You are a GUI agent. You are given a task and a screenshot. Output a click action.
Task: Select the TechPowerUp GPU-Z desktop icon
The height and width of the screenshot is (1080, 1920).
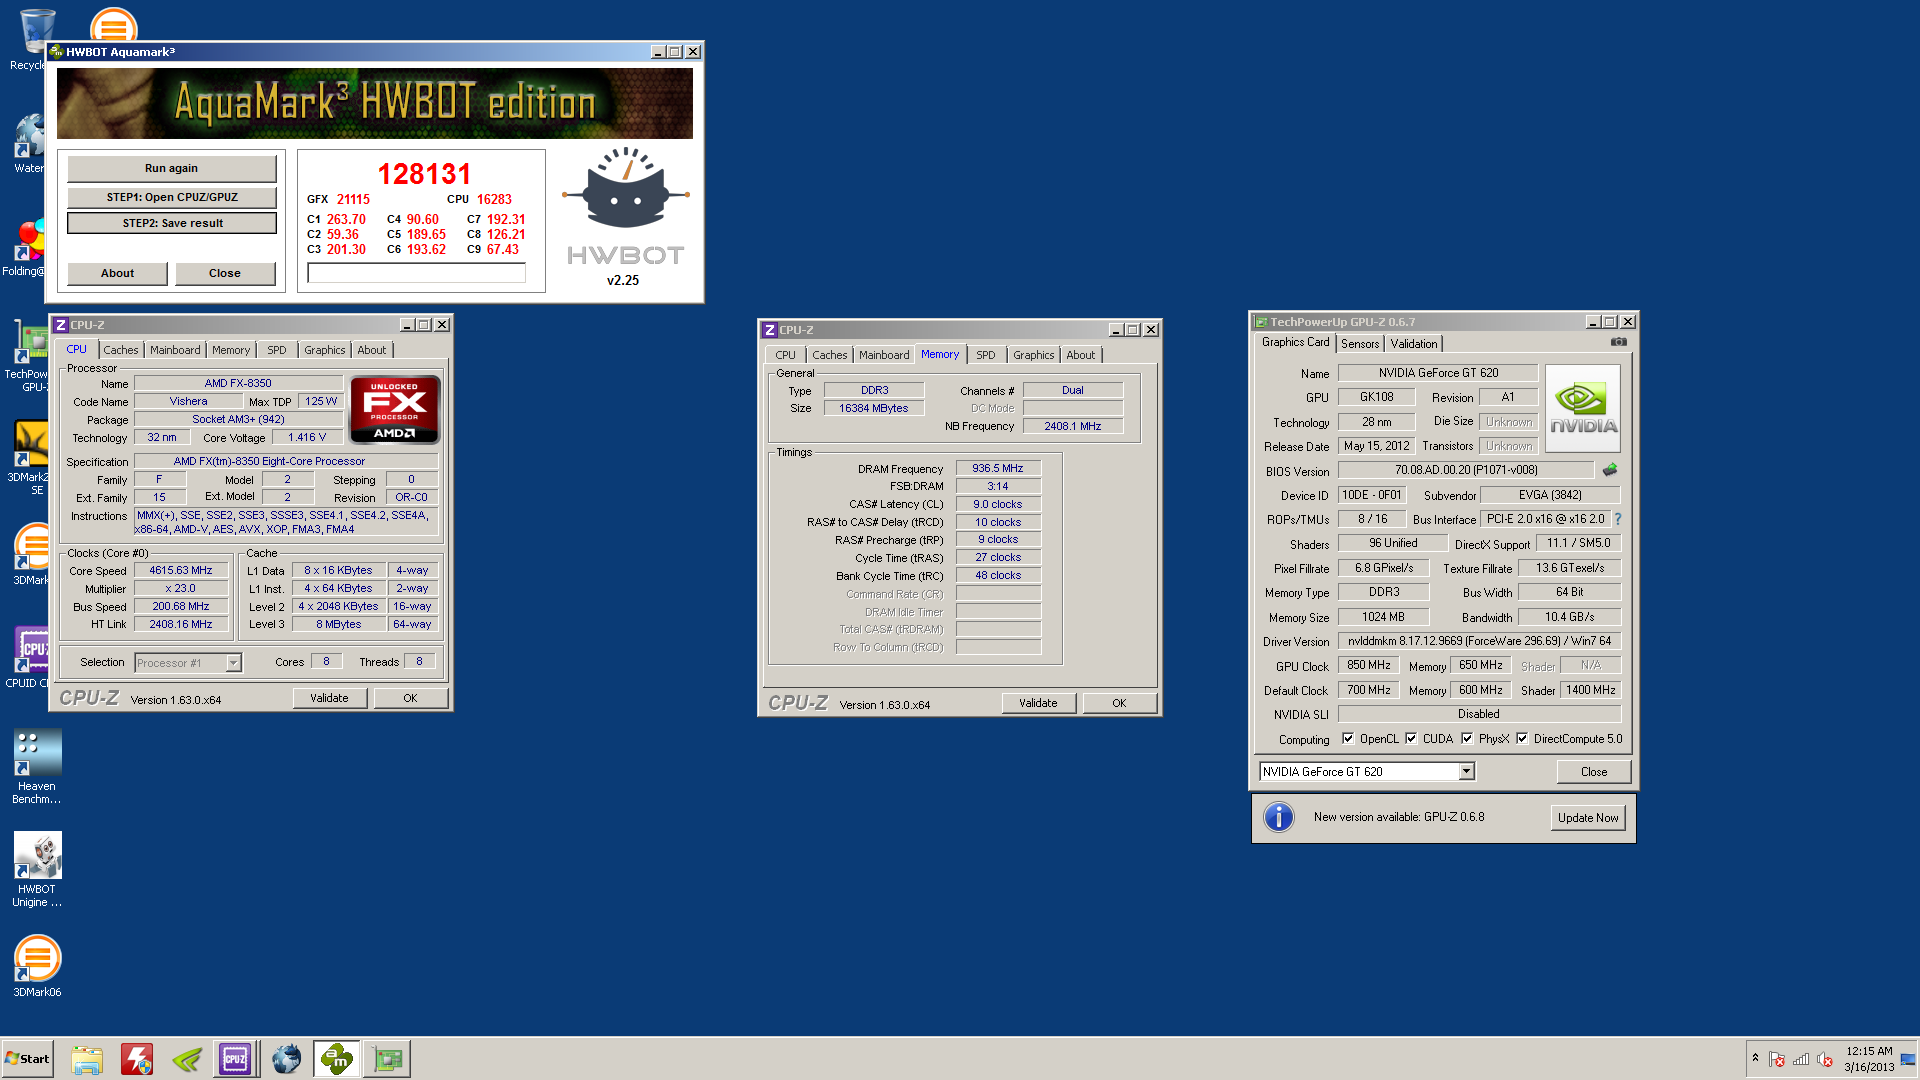click(30, 355)
